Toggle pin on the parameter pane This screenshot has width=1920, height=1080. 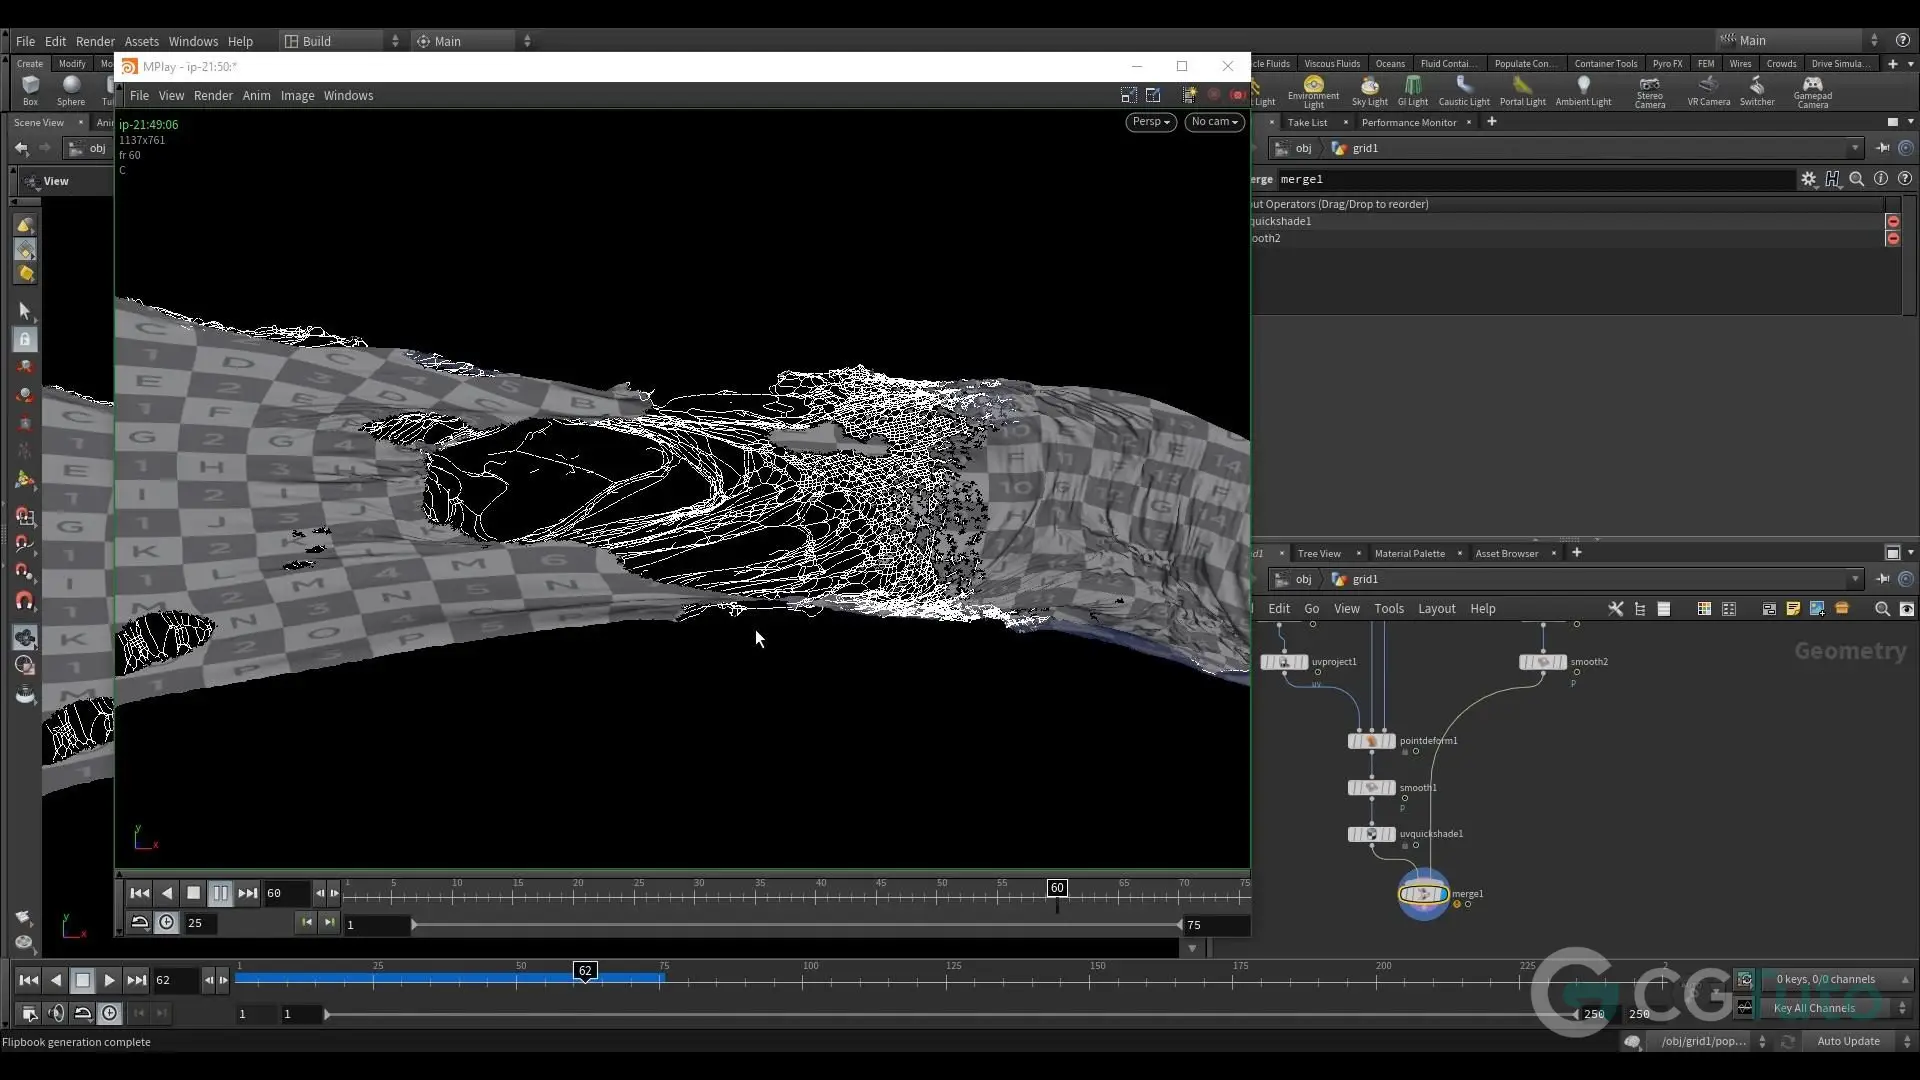pyautogui.click(x=1882, y=148)
